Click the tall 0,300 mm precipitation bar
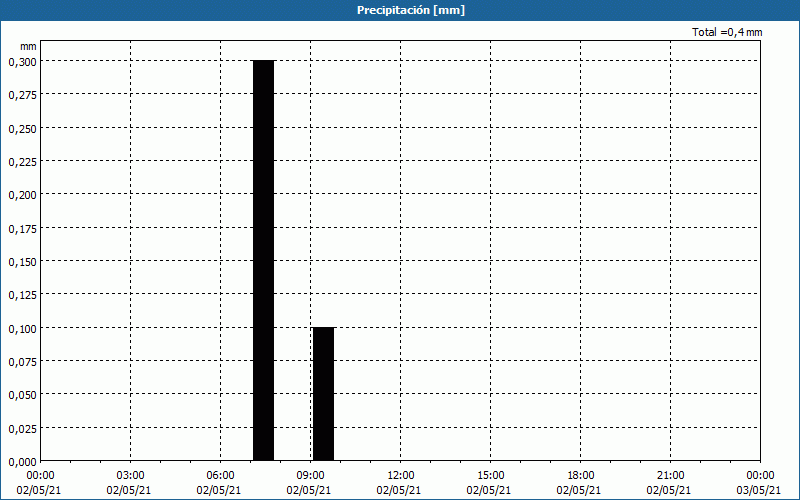This screenshot has width=800, height=500. click(264, 260)
